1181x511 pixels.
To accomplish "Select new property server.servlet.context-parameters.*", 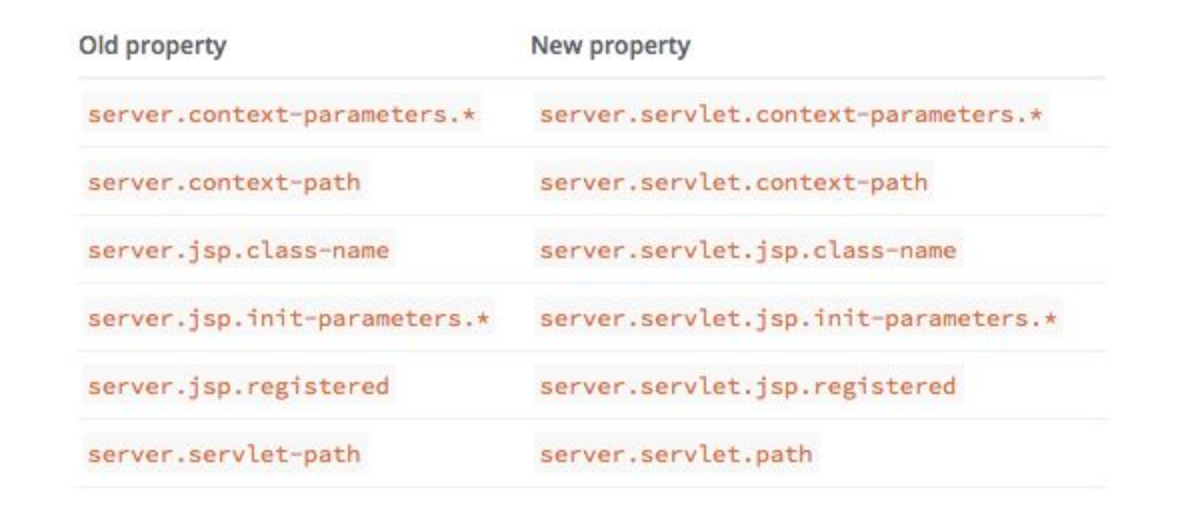I will pos(791,115).
